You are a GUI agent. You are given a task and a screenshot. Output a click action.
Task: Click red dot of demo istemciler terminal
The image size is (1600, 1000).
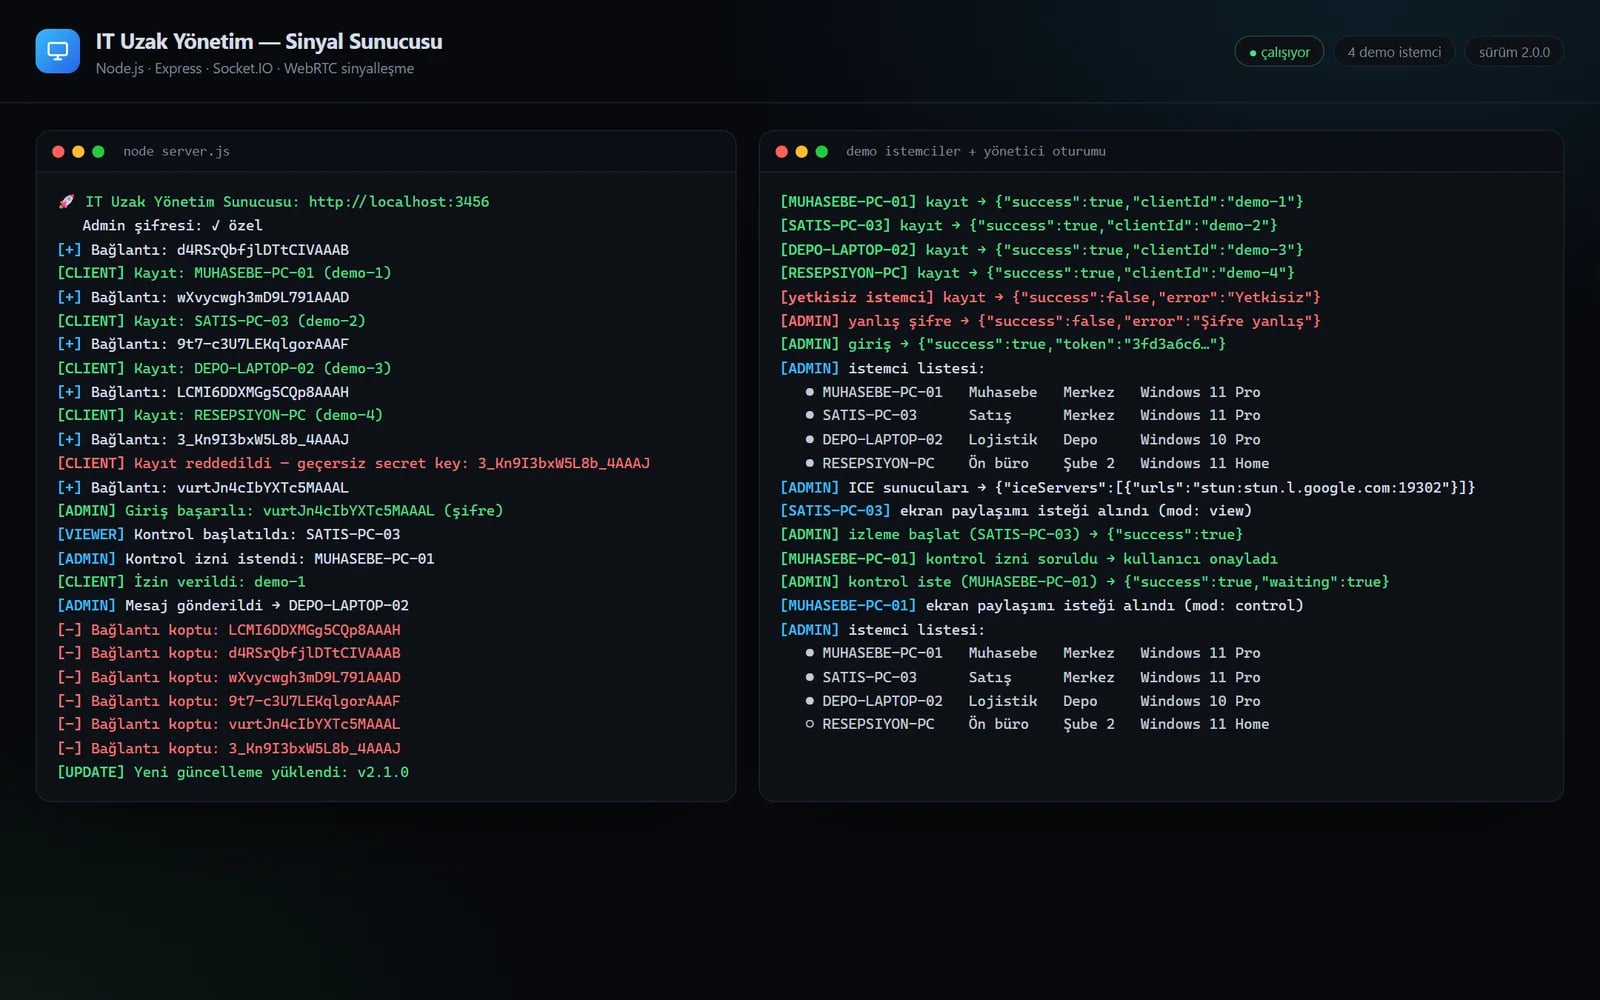point(781,152)
